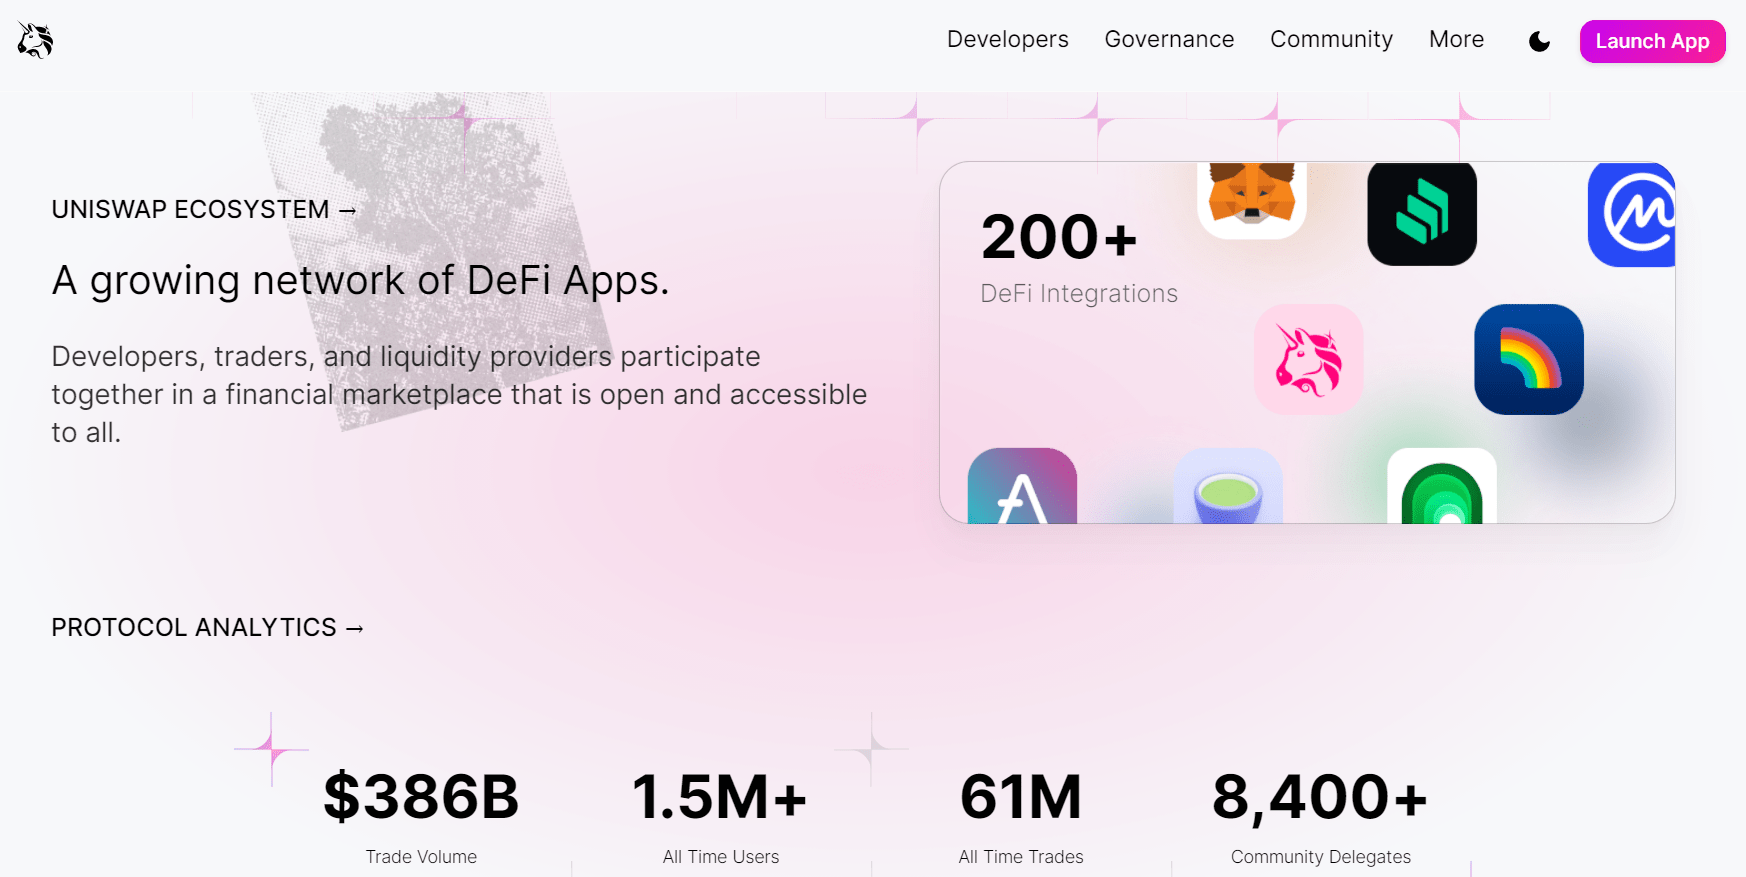
Task: Click the 8,400+ Community Delegates statistic
Action: coord(1320,798)
